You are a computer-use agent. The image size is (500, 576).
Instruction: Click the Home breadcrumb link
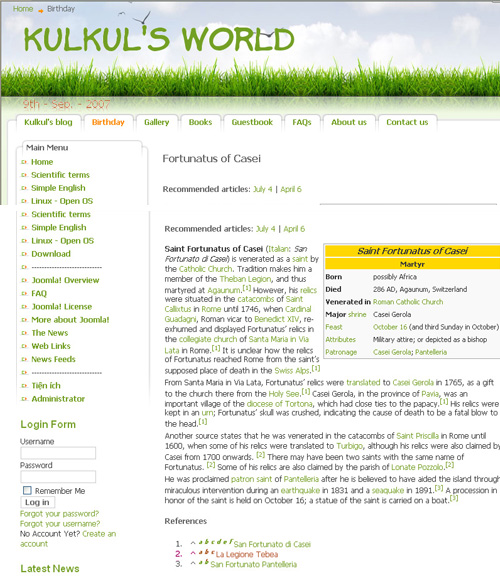(23, 9)
